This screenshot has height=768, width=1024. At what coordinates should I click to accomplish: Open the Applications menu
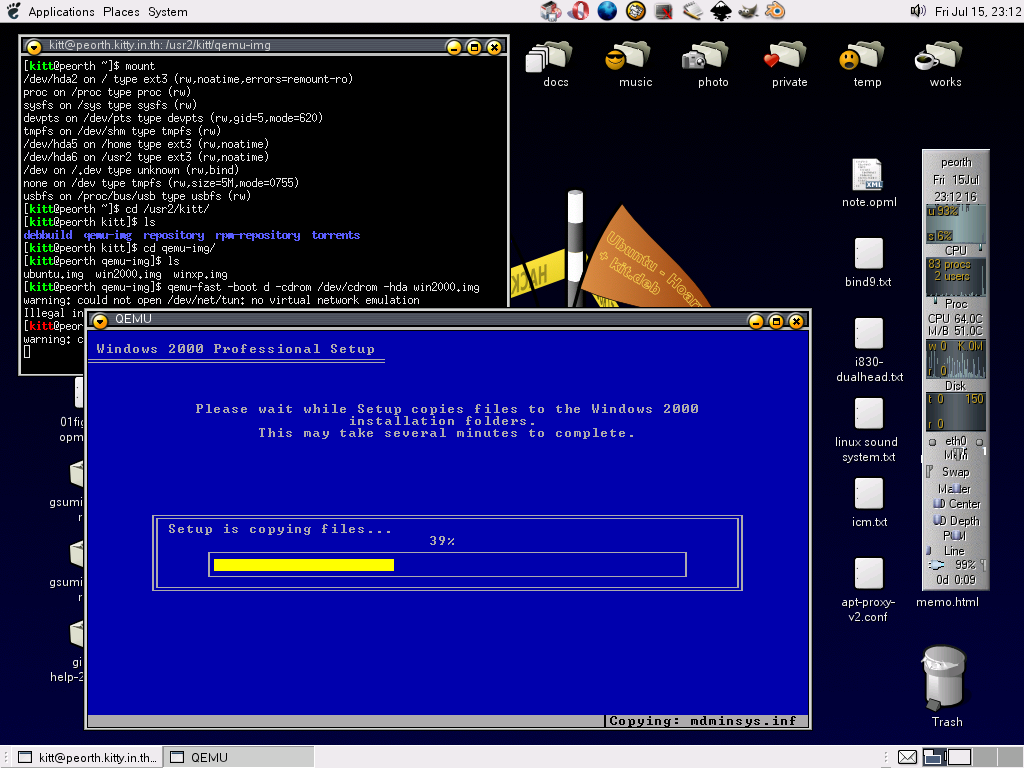coord(61,12)
